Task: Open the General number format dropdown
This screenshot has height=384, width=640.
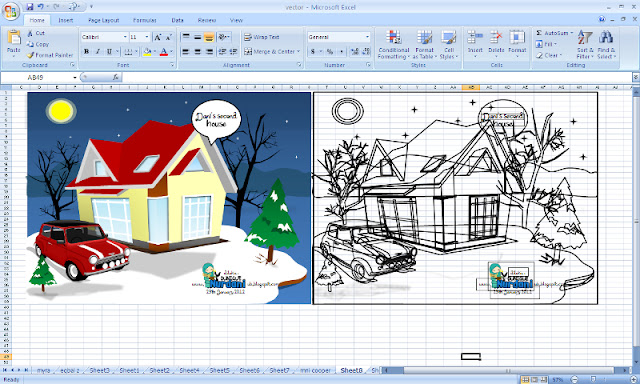Action: pos(367,37)
